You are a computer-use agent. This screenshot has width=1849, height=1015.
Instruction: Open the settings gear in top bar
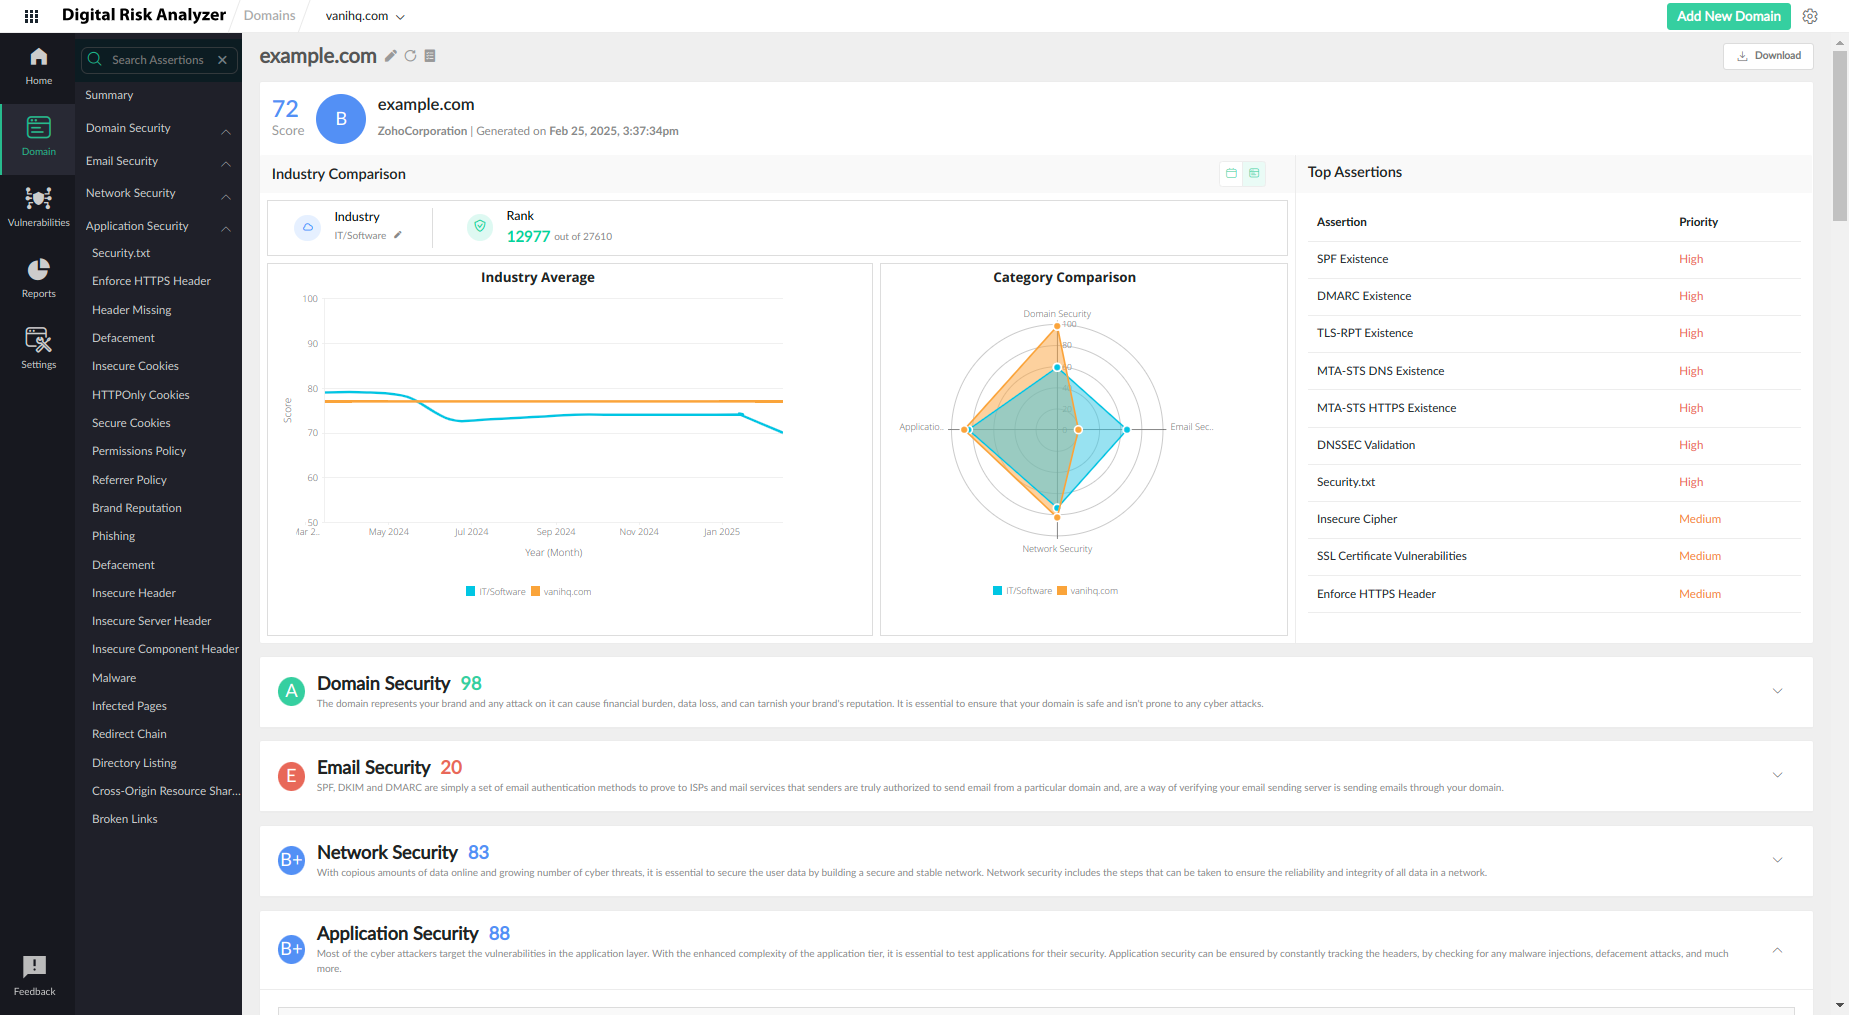pos(1810,16)
